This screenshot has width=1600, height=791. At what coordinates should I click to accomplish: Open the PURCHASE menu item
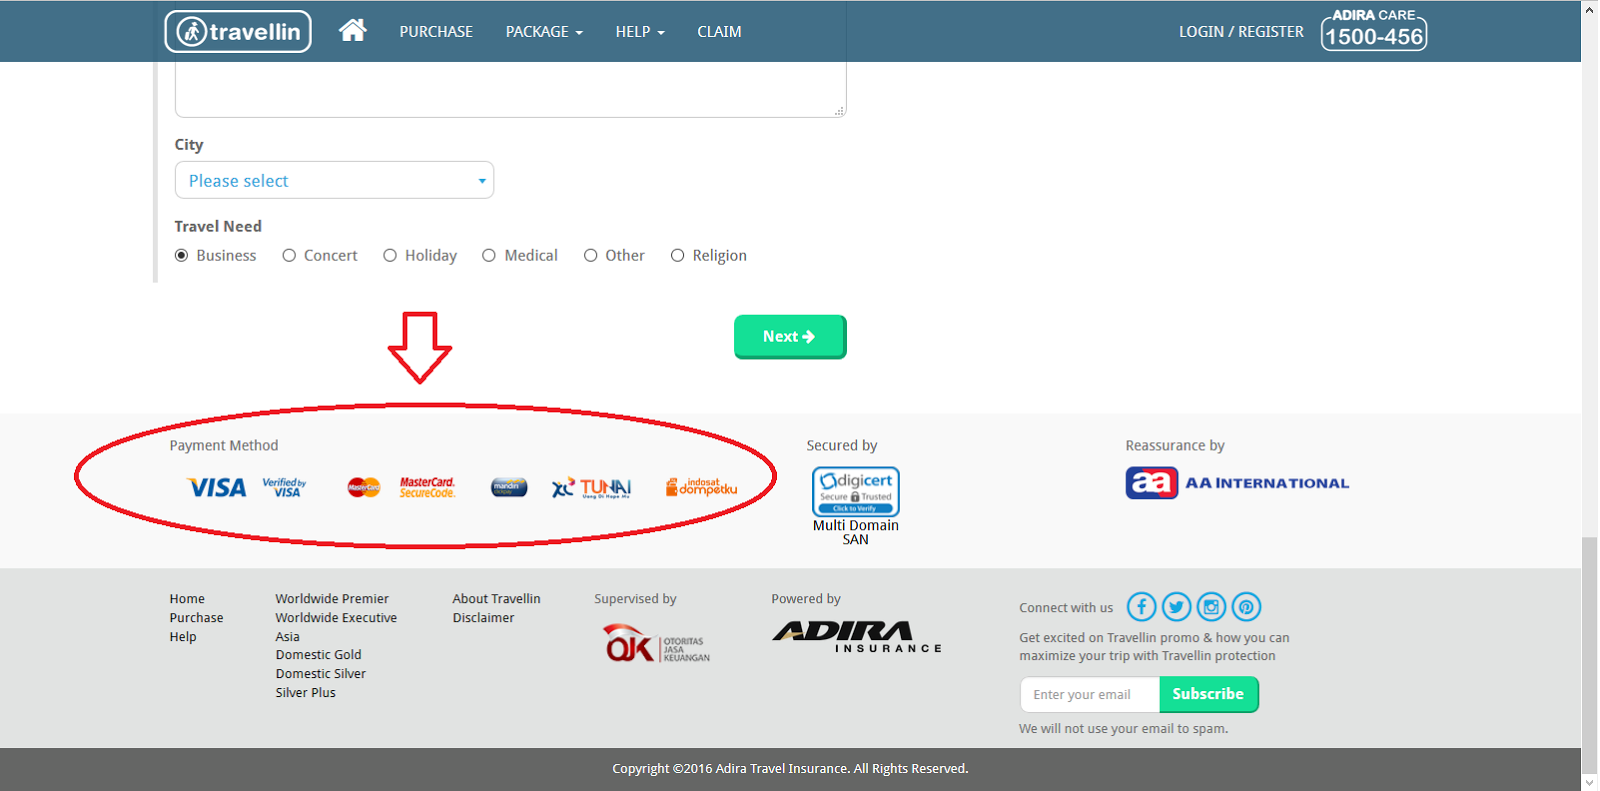[436, 32]
